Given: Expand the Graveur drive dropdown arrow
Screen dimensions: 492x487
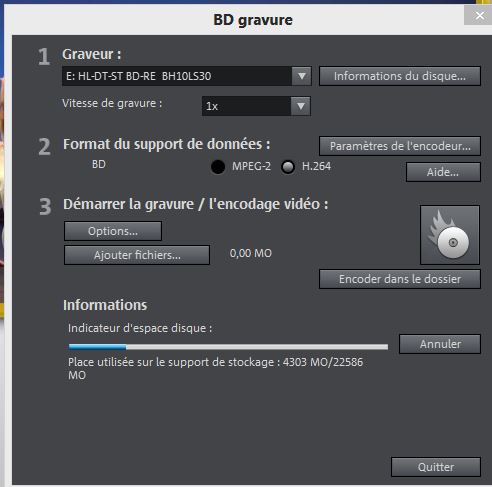Looking at the screenshot, I should coord(302,76).
